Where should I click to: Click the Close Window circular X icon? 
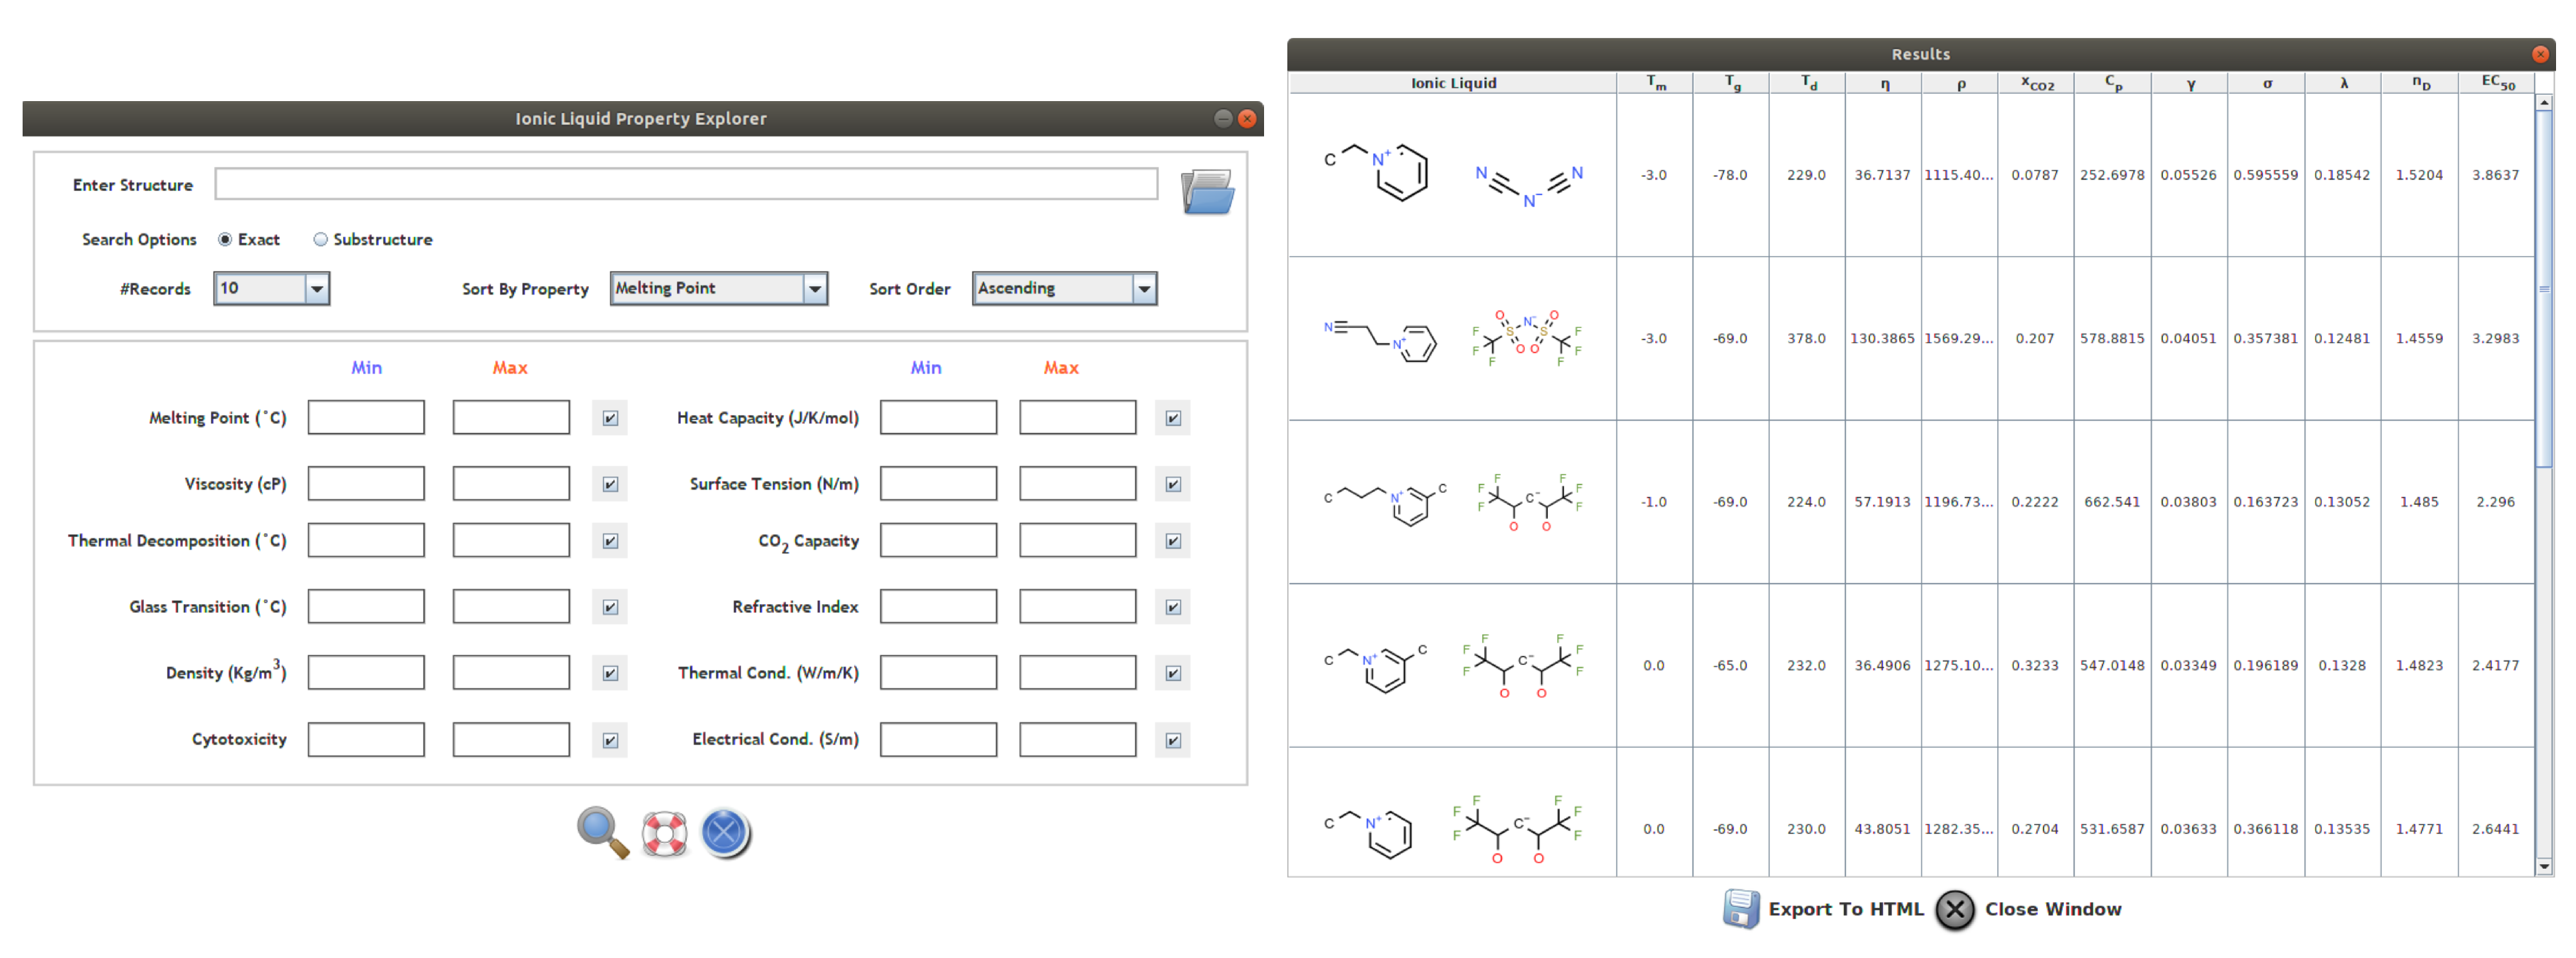(1955, 909)
